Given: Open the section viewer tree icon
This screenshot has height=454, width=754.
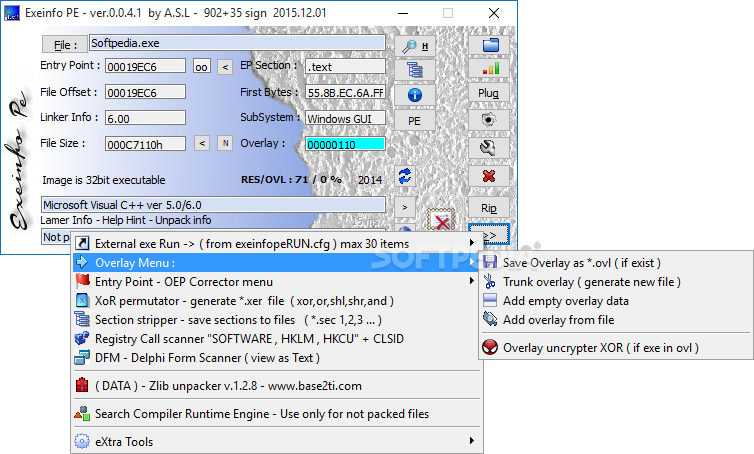Looking at the screenshot, I should tap(415, 70).
